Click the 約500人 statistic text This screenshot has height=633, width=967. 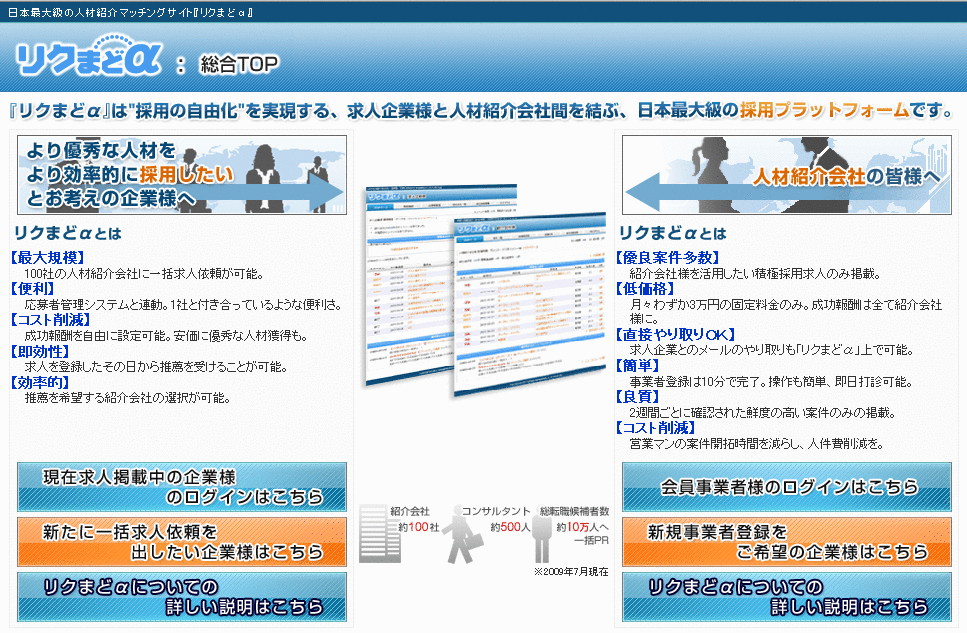click(x=511, y=527)
